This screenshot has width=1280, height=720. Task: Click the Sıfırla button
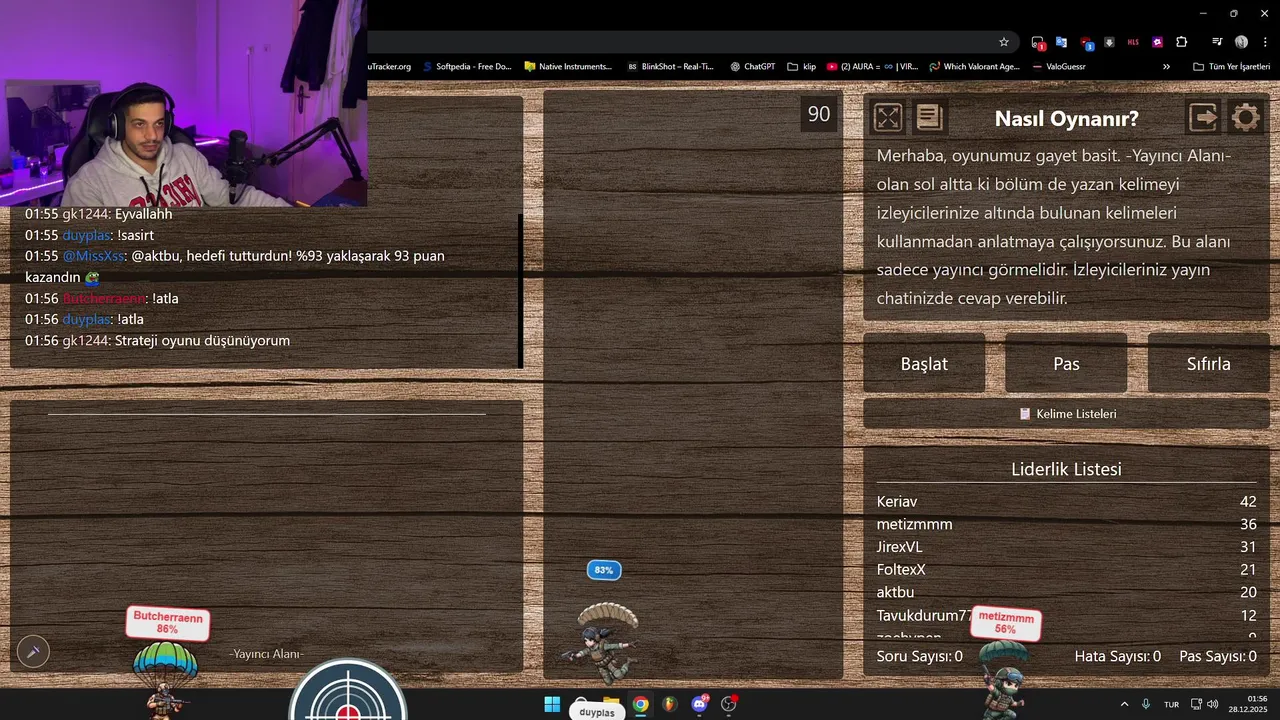coord(1208,364)
